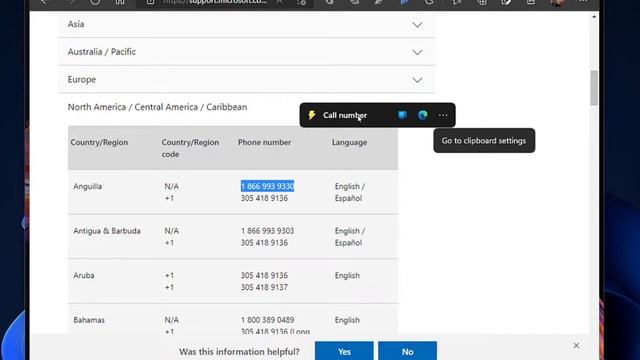Click Aruba's 305 418 9136 number
This screenshot has height=360, width=640.
(264, 275)
